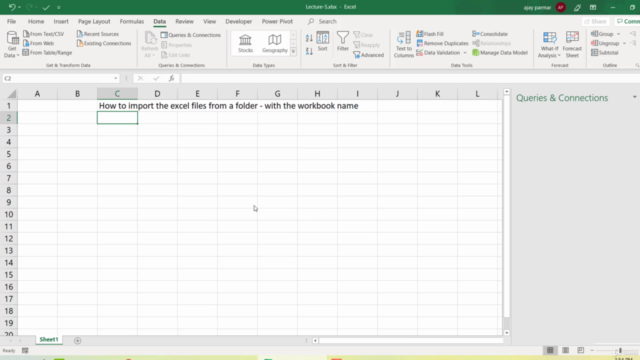640x360 pixels.
Task: Select the Stocks data type
Action: [245, 43]
